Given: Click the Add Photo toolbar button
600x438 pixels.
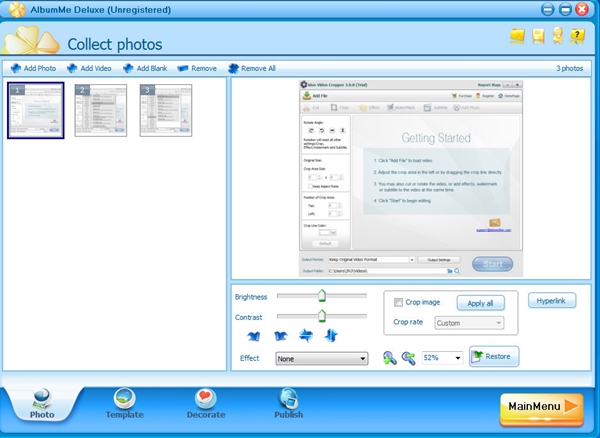Looking at the screenshot, I should 33,68.
